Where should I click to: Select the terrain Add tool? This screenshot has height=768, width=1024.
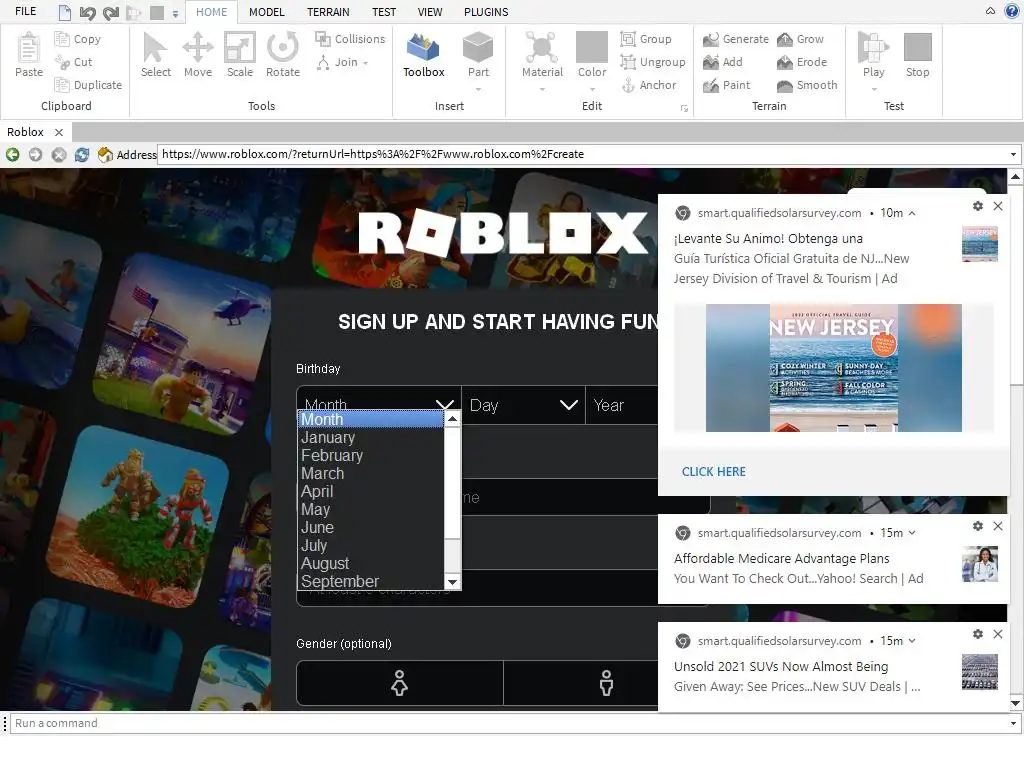722,62
